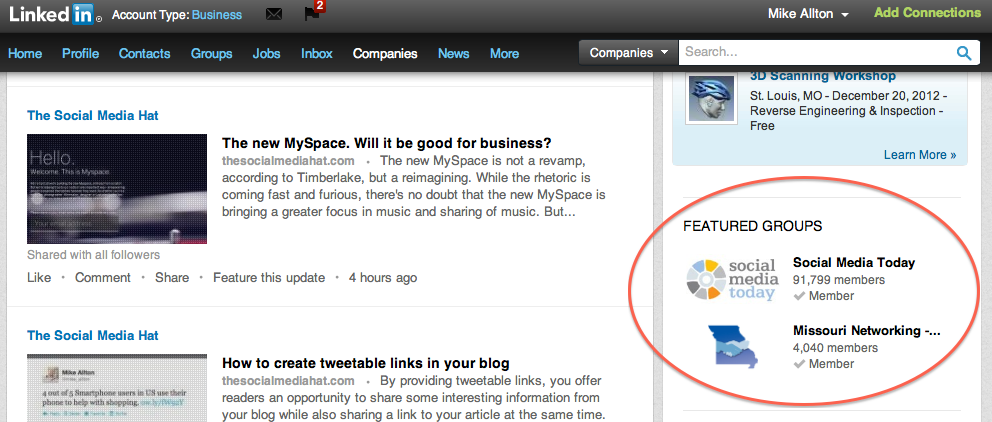Select the Companies nav item

[385, 54]
